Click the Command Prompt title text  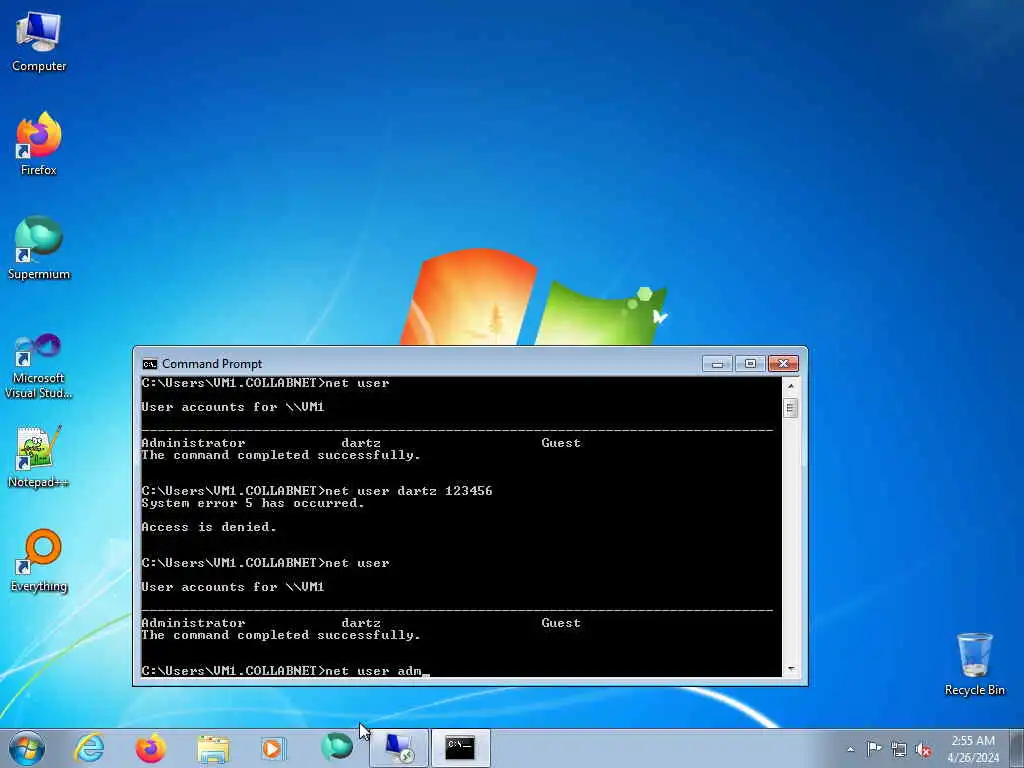[x=212, y=364]
